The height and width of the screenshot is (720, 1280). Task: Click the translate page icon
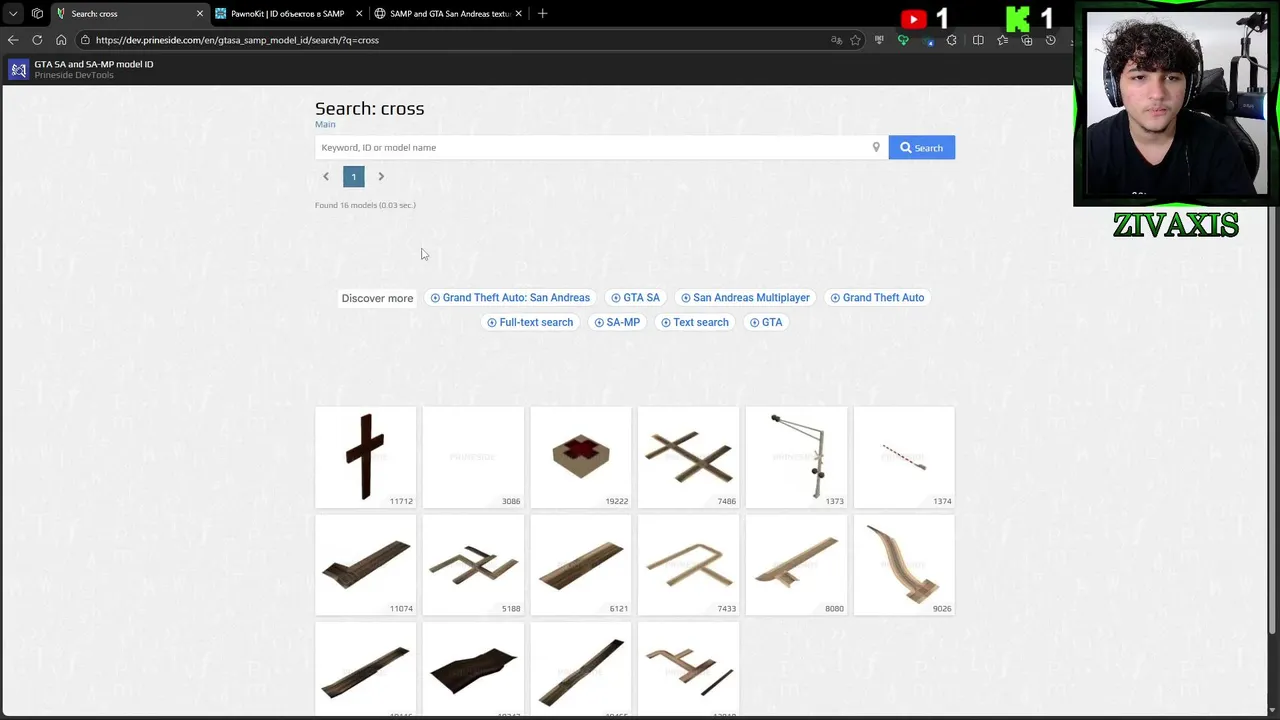pyautogui.click(x=836, y=40)
